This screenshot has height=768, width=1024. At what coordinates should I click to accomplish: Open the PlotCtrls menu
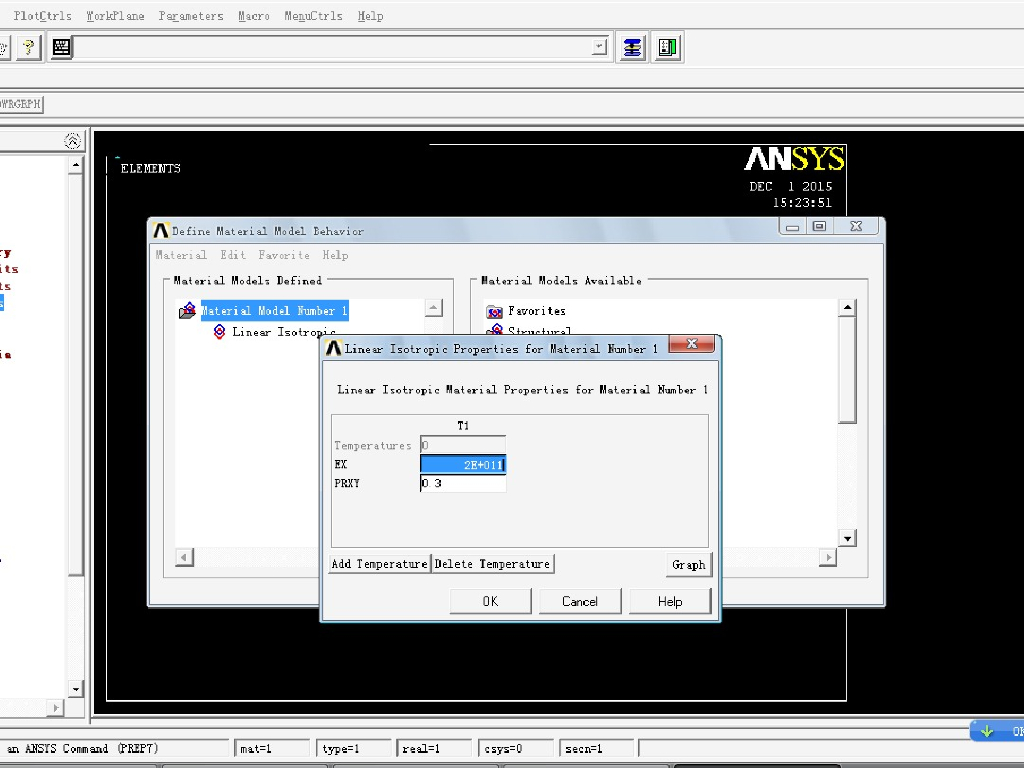click(42, 16)
